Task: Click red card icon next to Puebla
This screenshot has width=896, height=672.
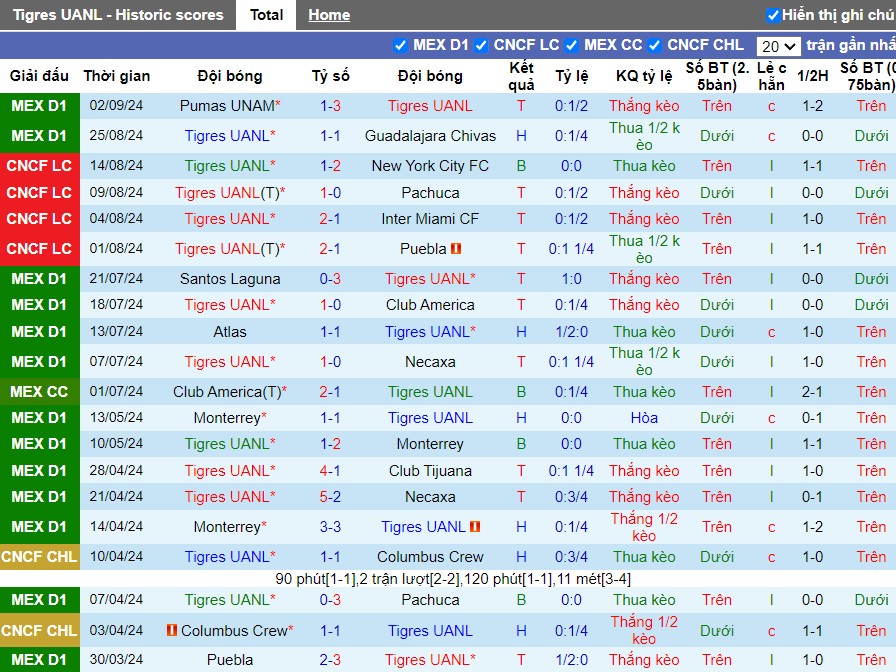Action: click(455, 249)
